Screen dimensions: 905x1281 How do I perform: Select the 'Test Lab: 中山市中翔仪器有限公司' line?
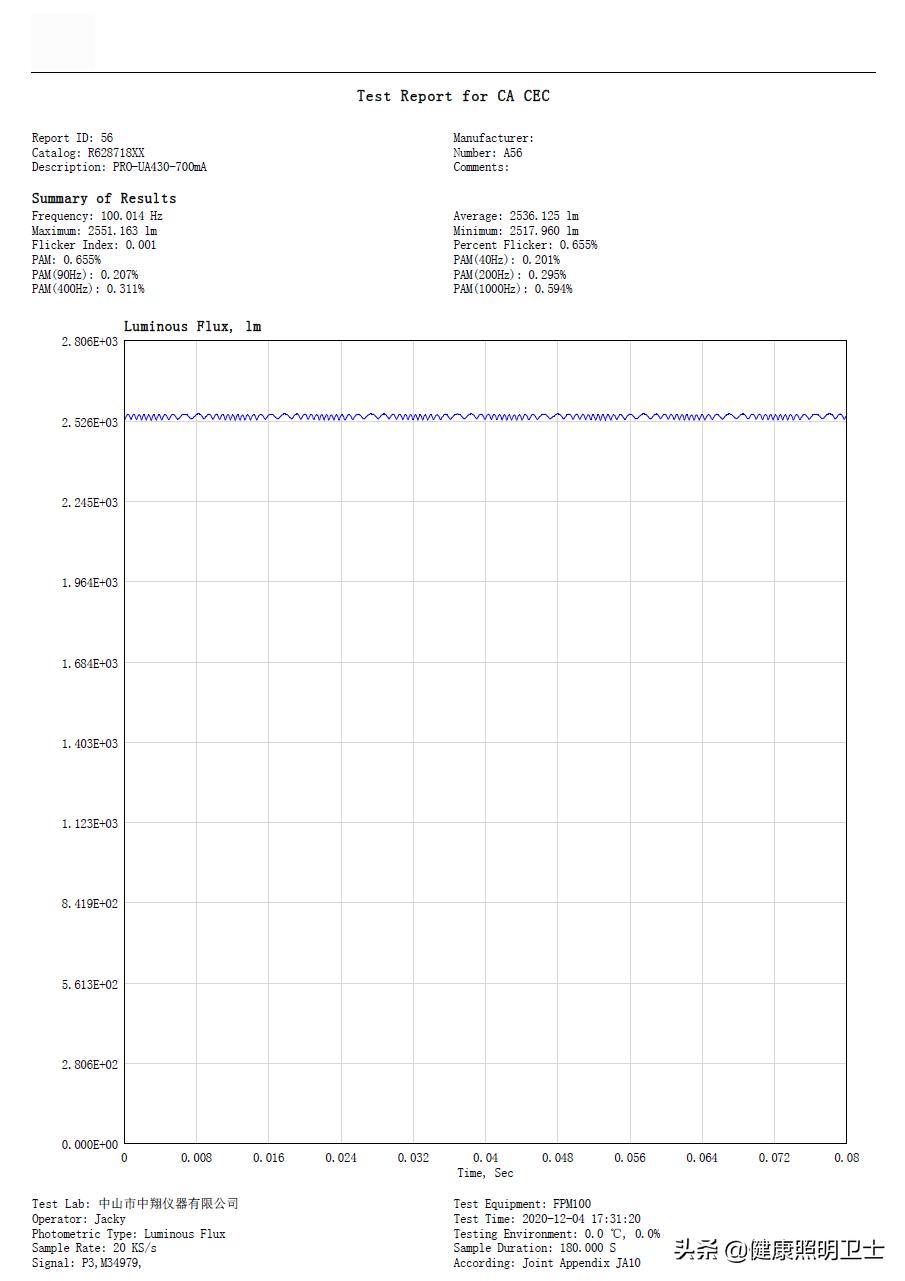click(x=135, y=1204)
